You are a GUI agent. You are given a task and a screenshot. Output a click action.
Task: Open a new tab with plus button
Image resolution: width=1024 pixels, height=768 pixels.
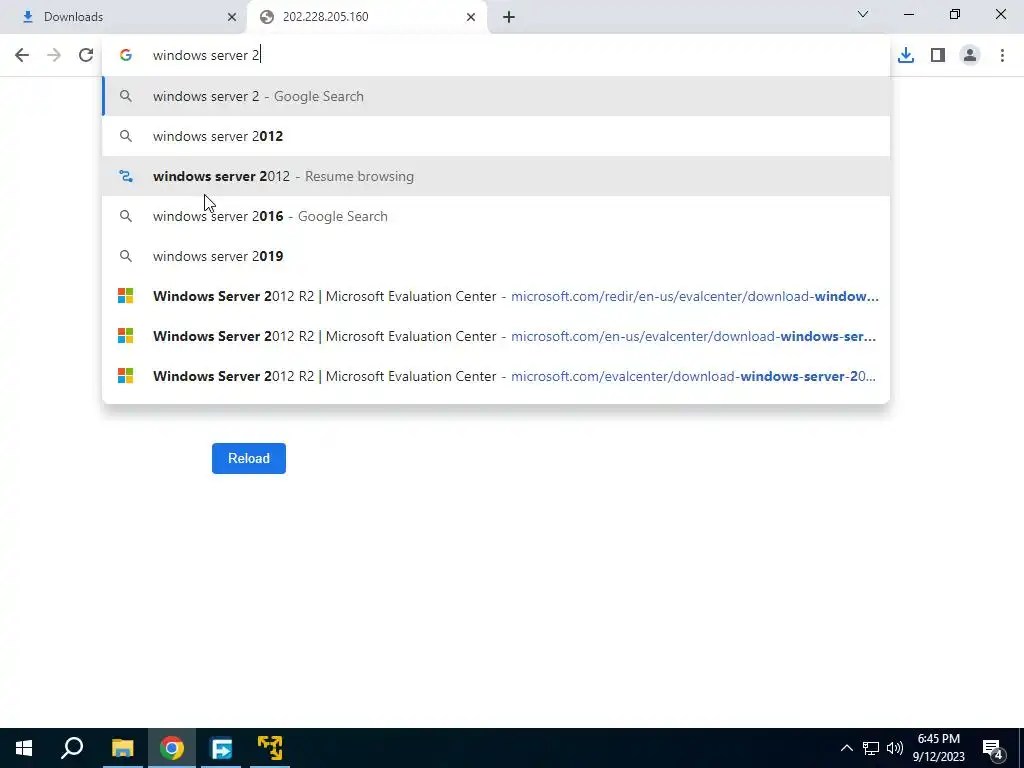pos(509,17)
